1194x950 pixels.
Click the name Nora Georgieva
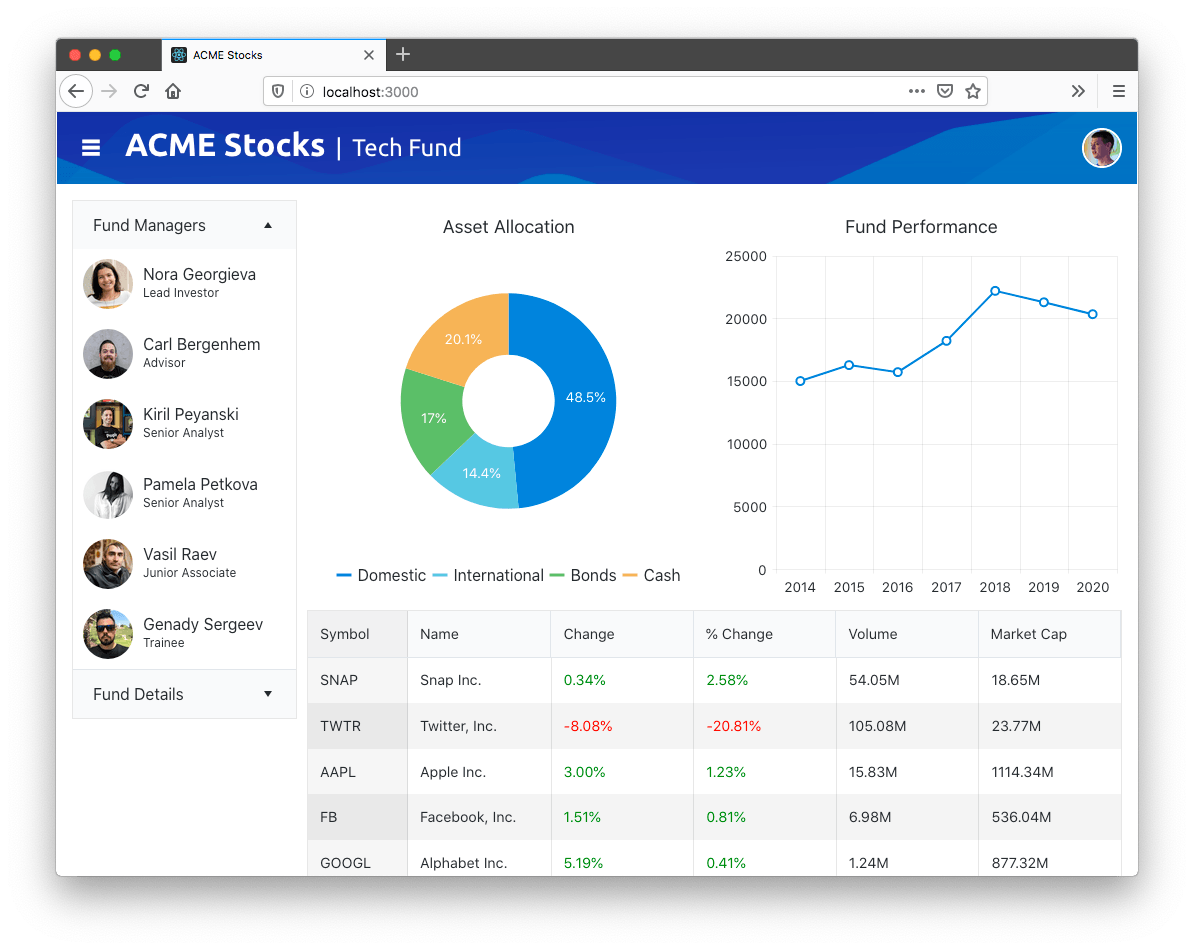[200, 274]
